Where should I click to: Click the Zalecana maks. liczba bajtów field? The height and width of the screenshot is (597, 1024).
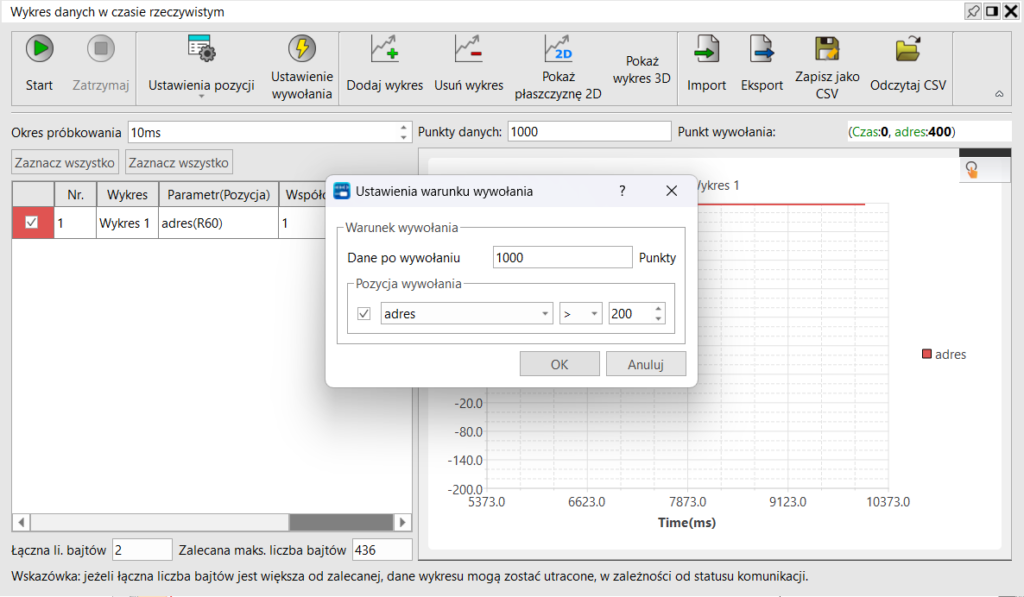click(382, 550)
